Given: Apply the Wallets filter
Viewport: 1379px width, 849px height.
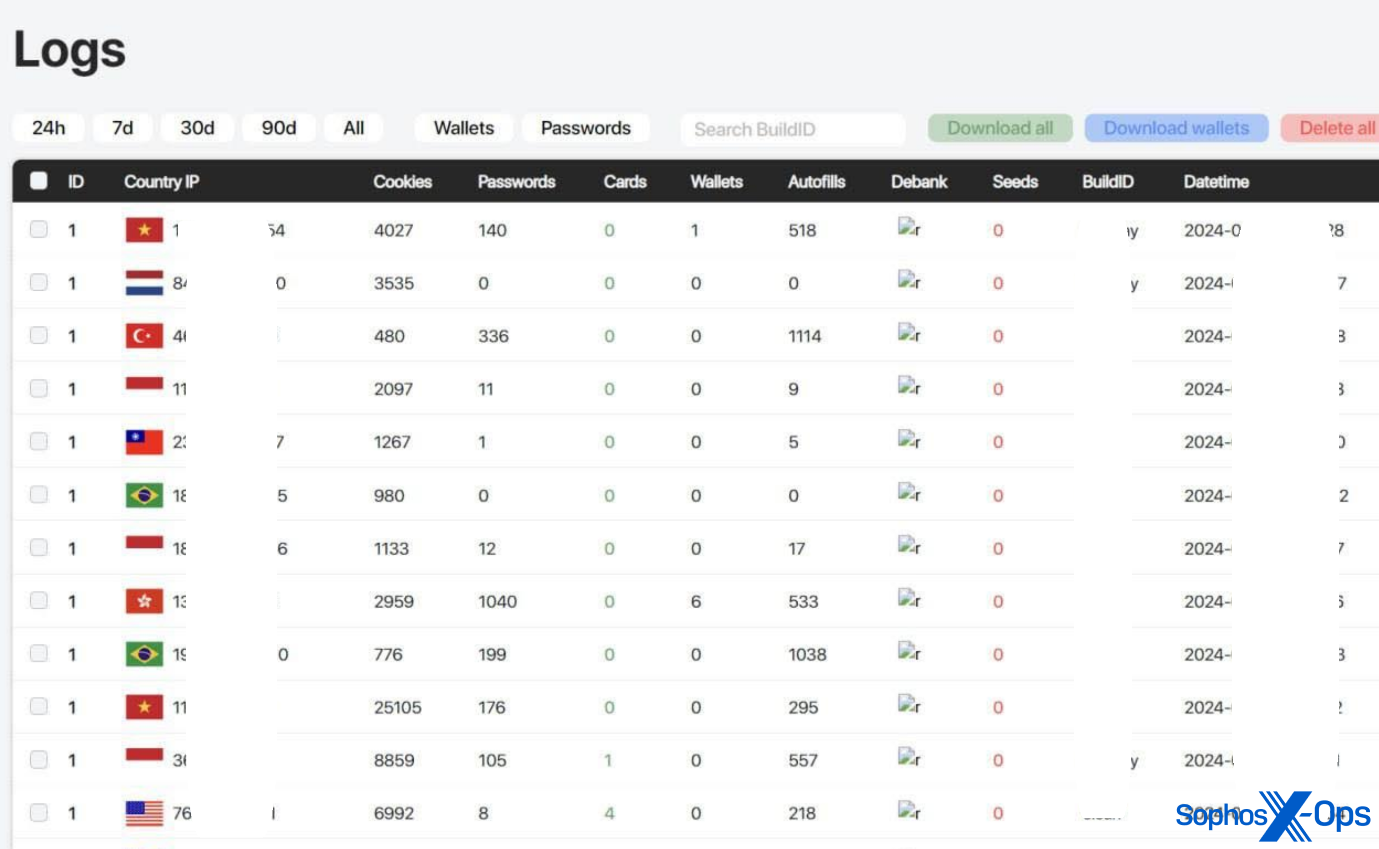Looking at the screenshot, I should [x=464, y=128].
